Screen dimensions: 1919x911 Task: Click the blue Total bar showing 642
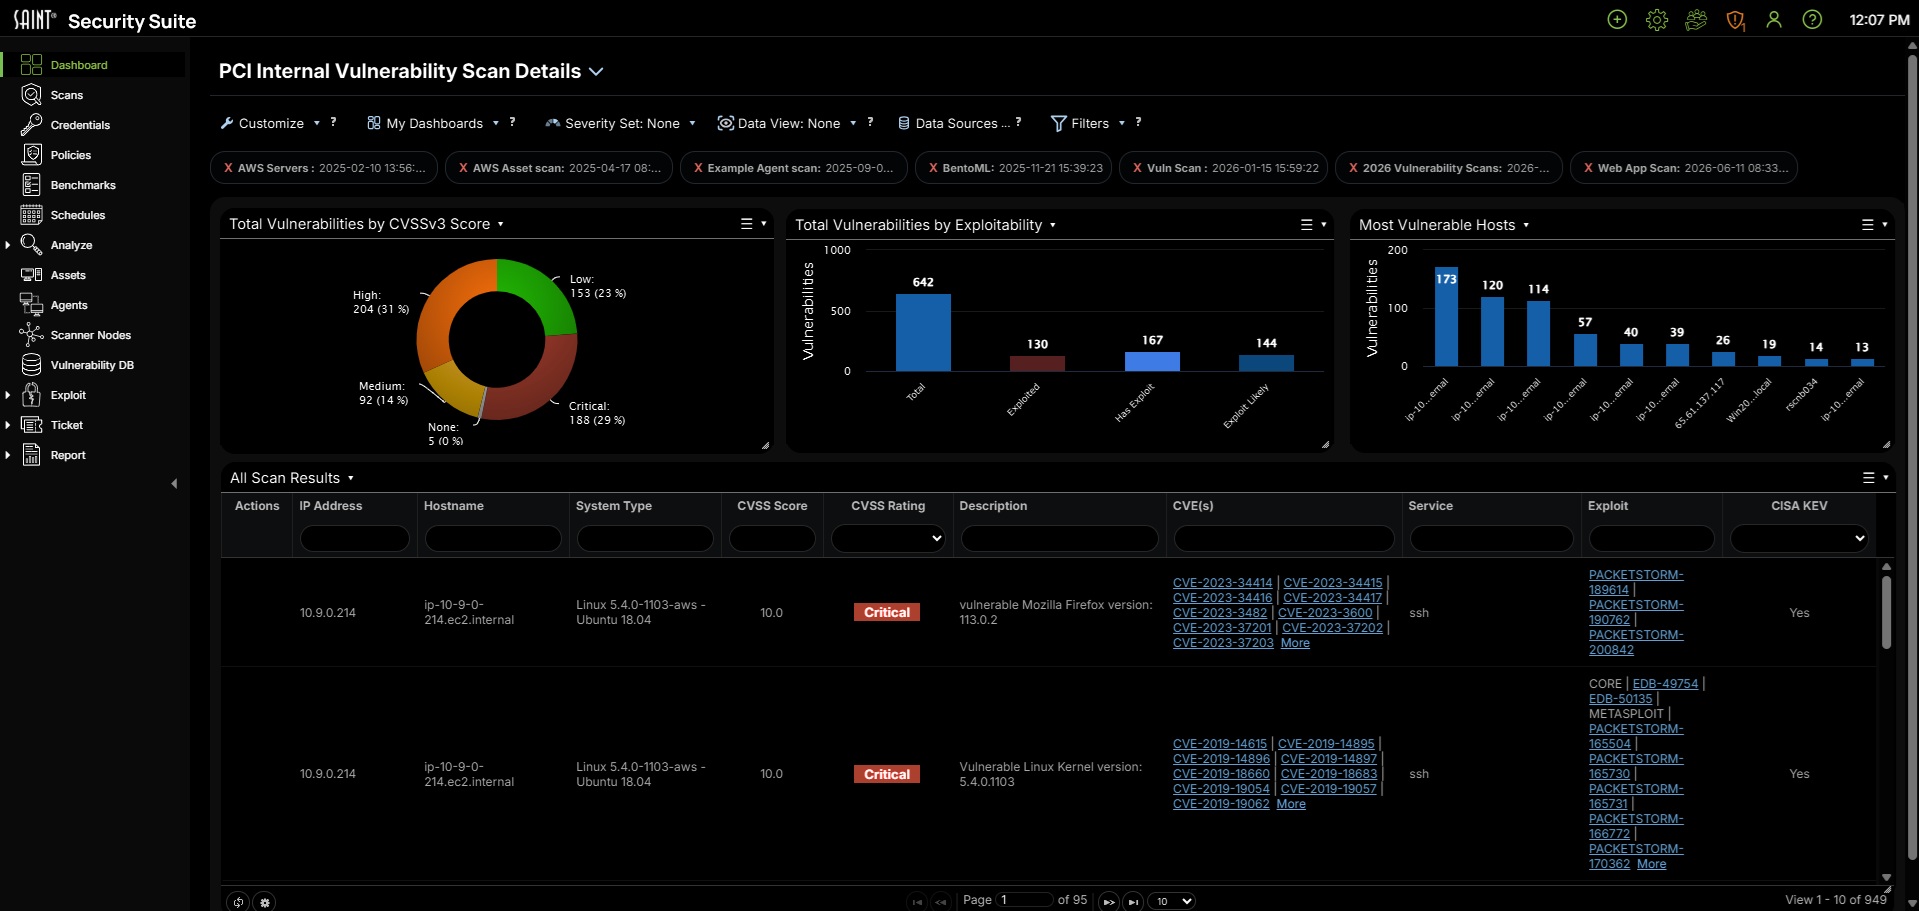(x=923, y=333)
